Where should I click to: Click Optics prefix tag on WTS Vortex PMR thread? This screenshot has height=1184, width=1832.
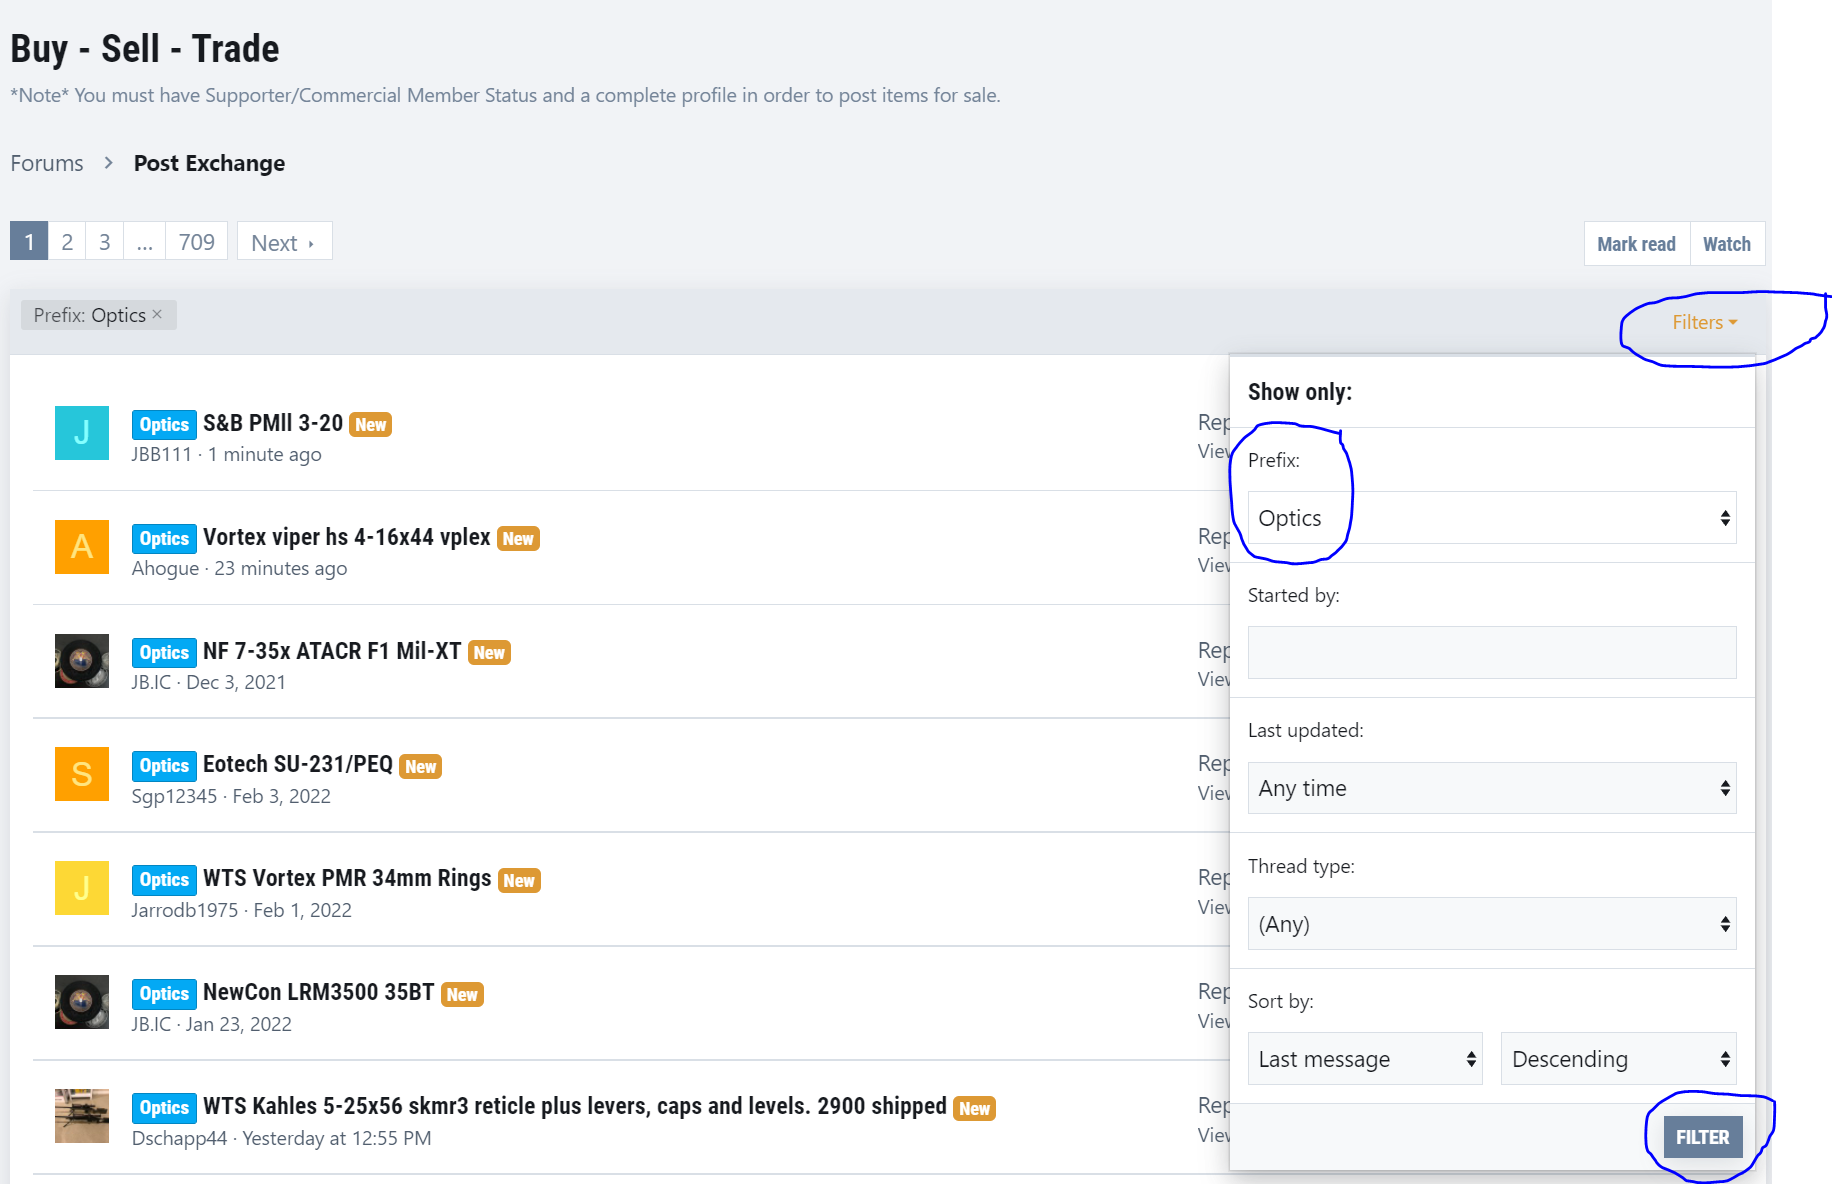[164, 879]
